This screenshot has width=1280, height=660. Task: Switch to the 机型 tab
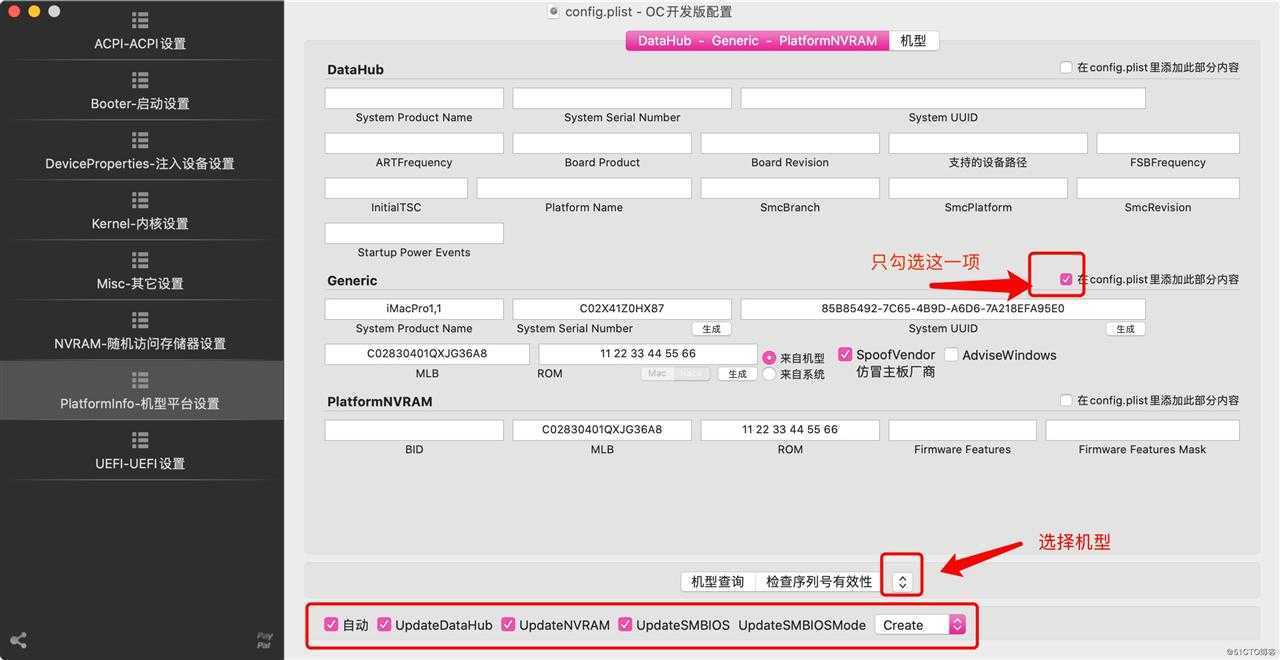pos(913,40)
